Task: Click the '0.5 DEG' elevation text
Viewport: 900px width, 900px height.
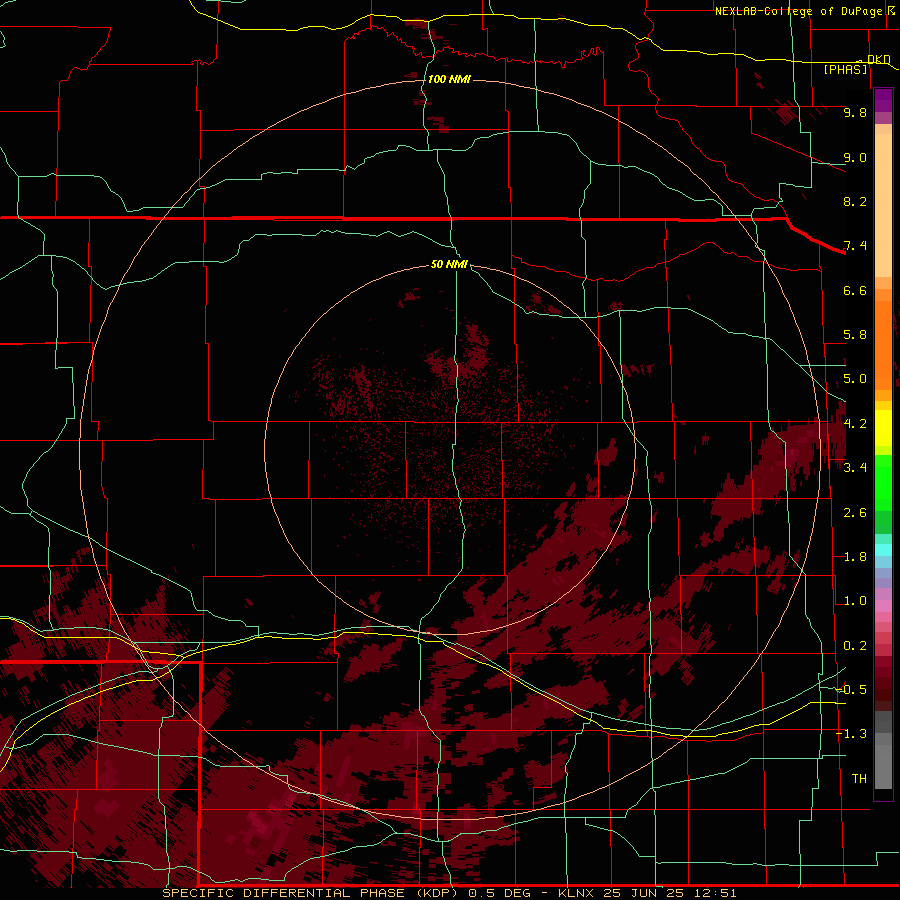Action: [x=497, y=893]
